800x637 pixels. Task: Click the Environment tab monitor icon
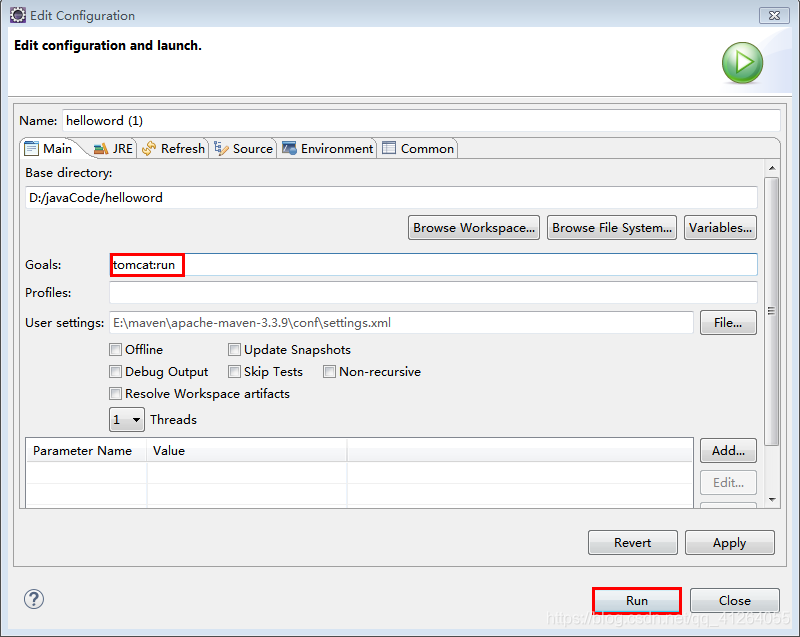click(x=289, y=148)
